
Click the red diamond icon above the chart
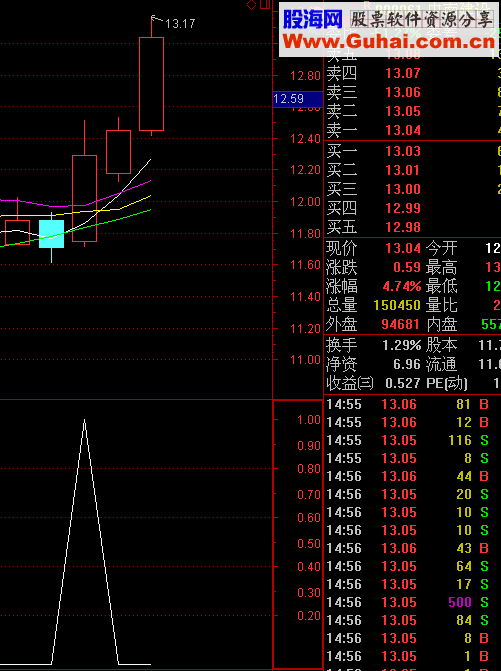252,5
